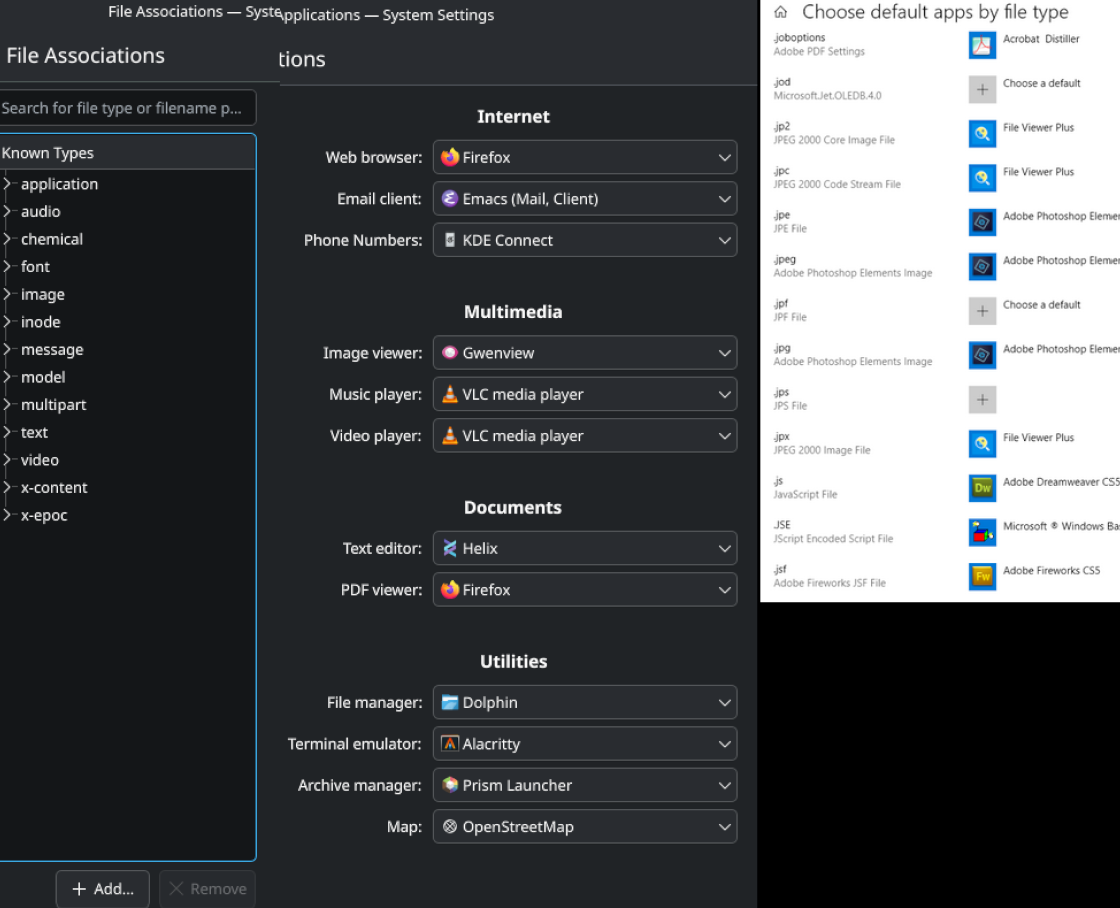
Task: Click Adobe Fireworks CS5 app name for .jsf
Action: [x=1051, y=571]
